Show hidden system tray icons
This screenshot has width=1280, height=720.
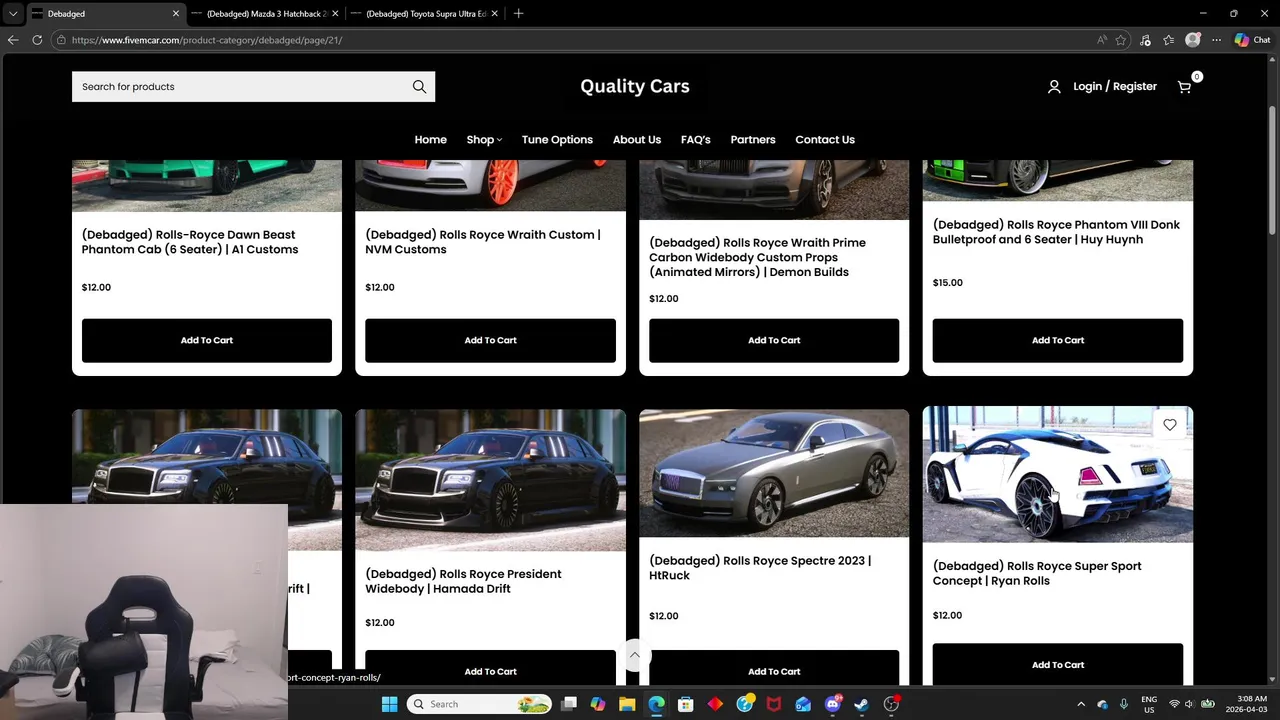point(1081,704)
